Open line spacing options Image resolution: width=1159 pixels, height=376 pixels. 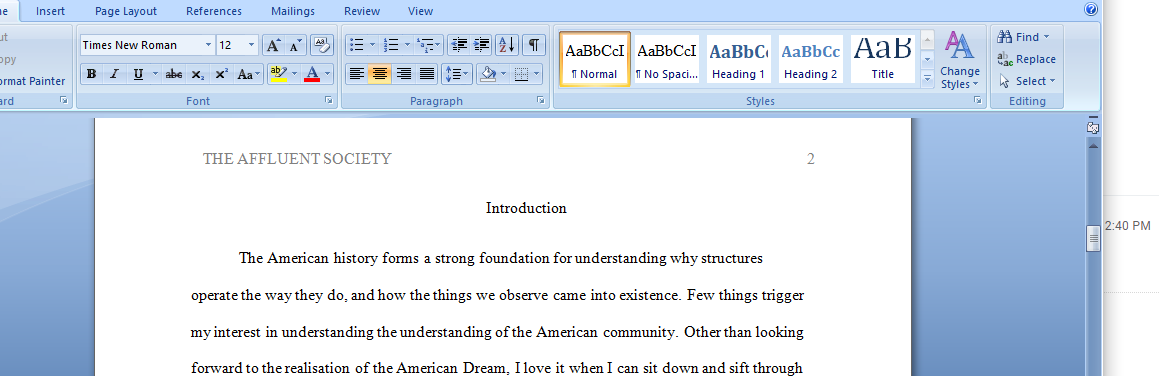coord(457,74)
